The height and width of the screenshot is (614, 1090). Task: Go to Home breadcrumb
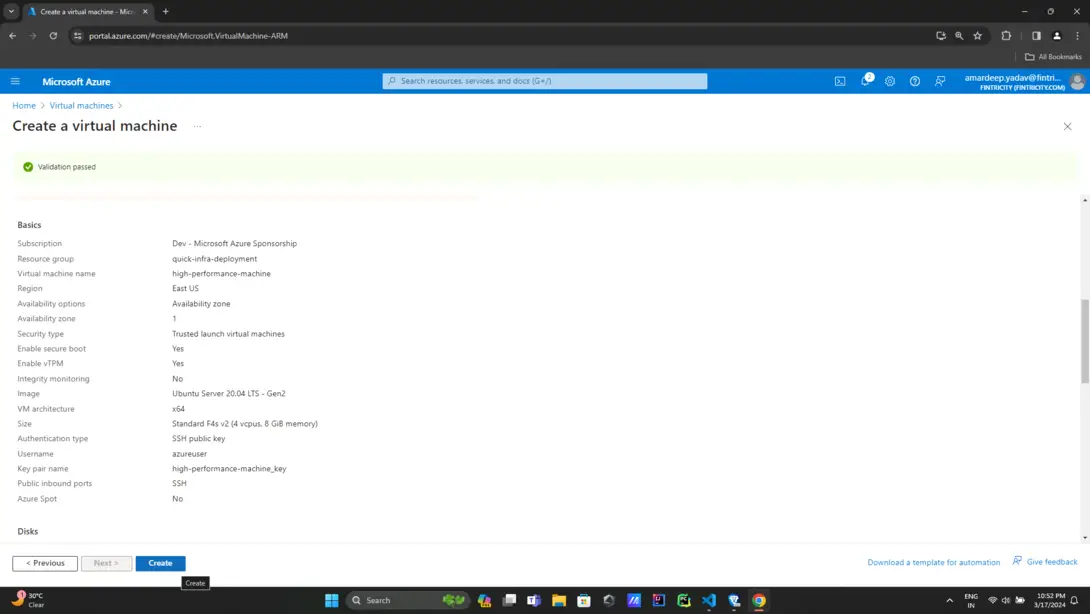(24, 106)
